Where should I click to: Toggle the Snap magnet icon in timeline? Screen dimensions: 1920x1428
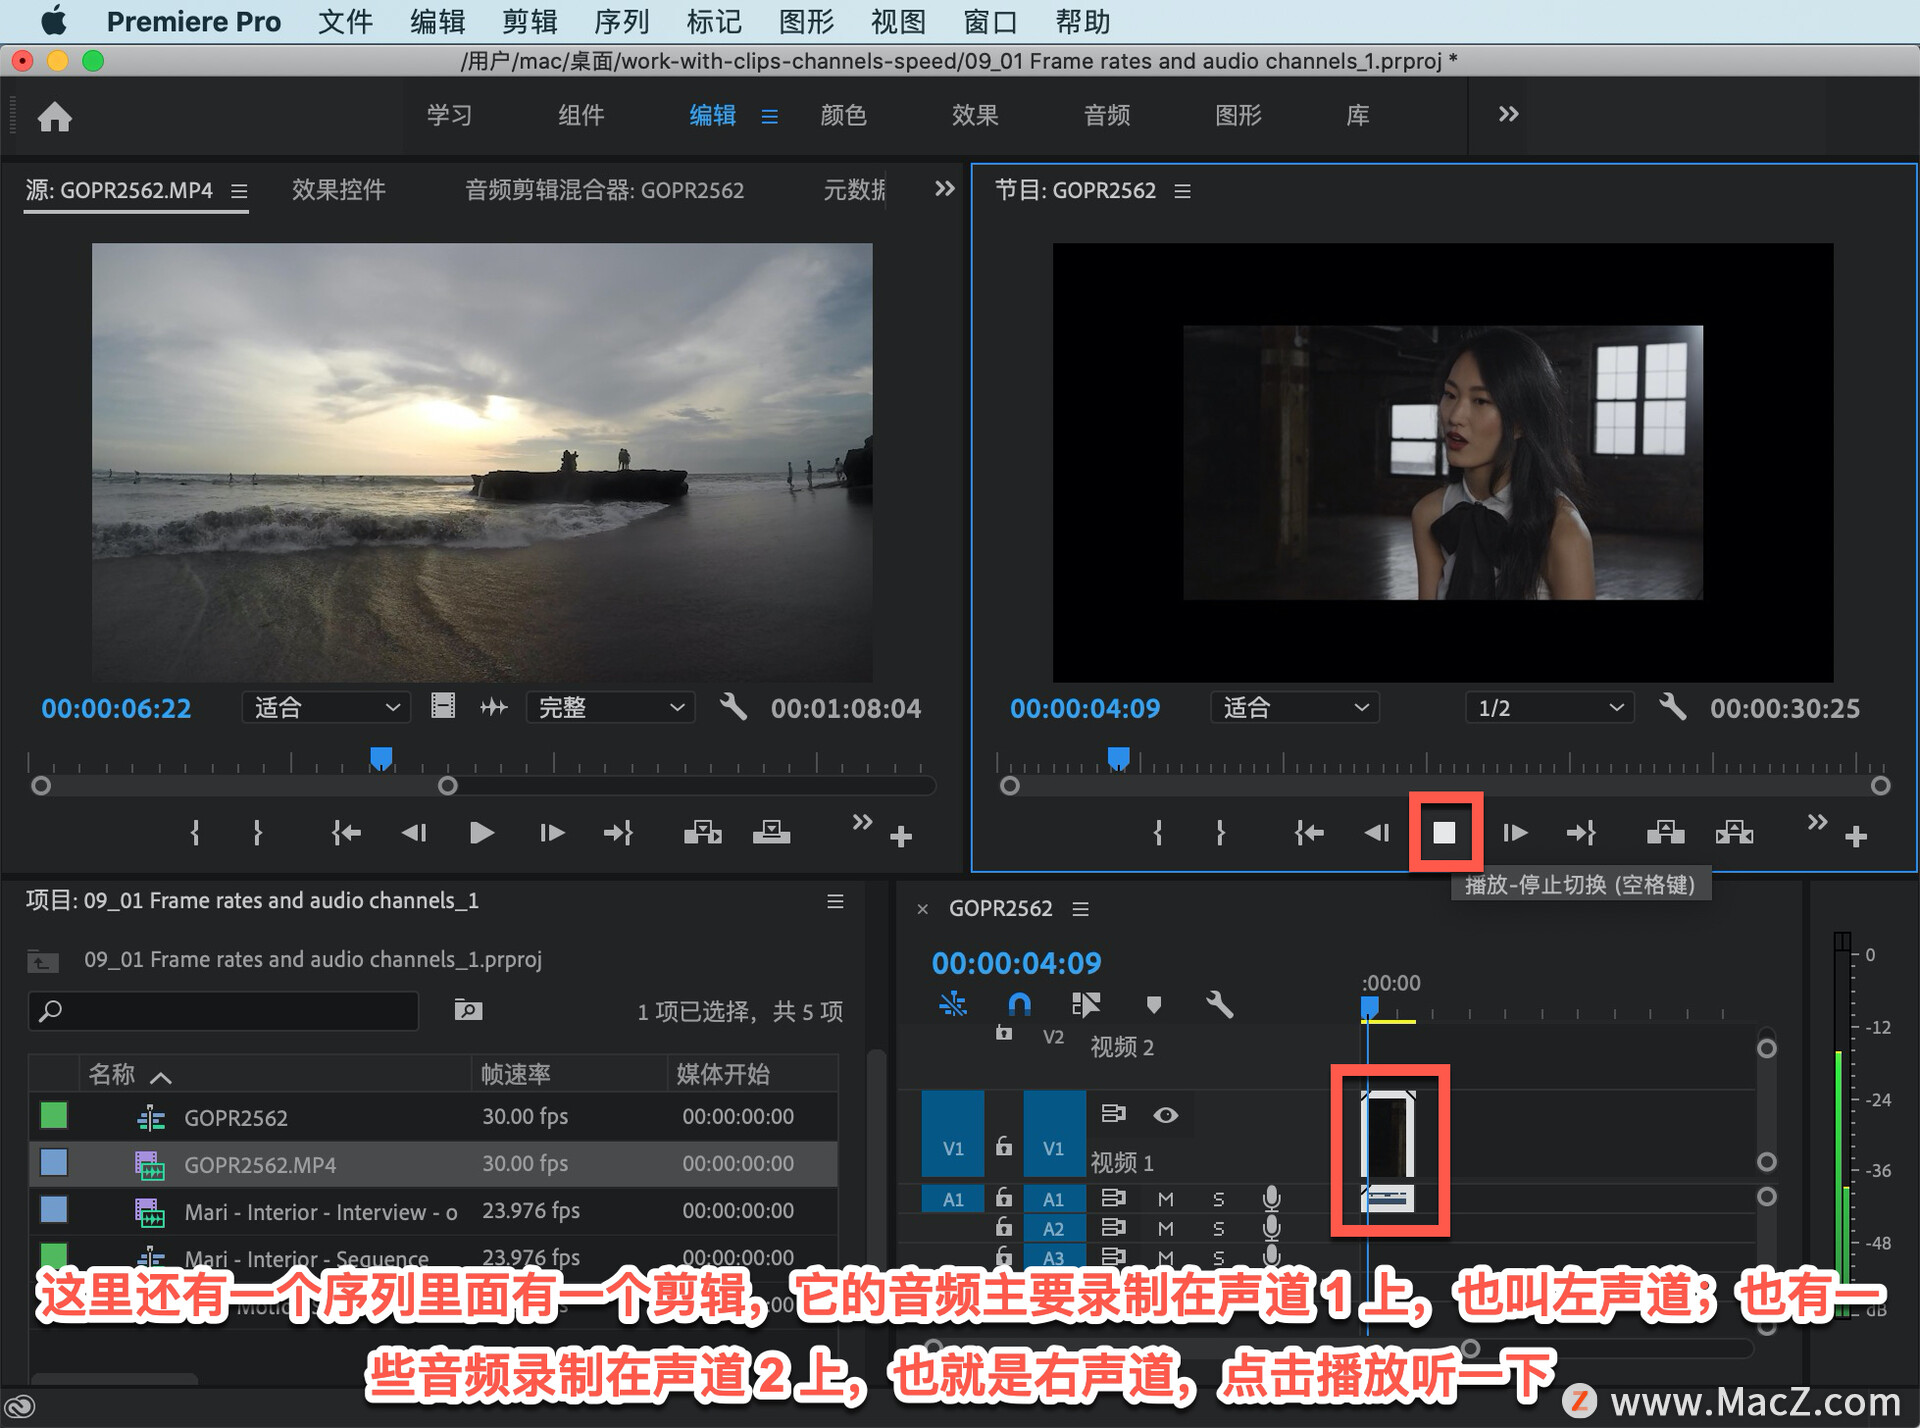tap(1020, 1004)
